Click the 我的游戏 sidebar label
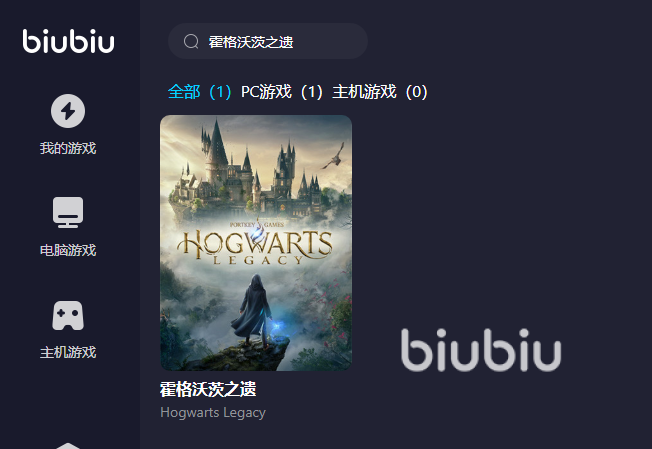The width and height of the screenshot is (652, 449). click(68, 148)
